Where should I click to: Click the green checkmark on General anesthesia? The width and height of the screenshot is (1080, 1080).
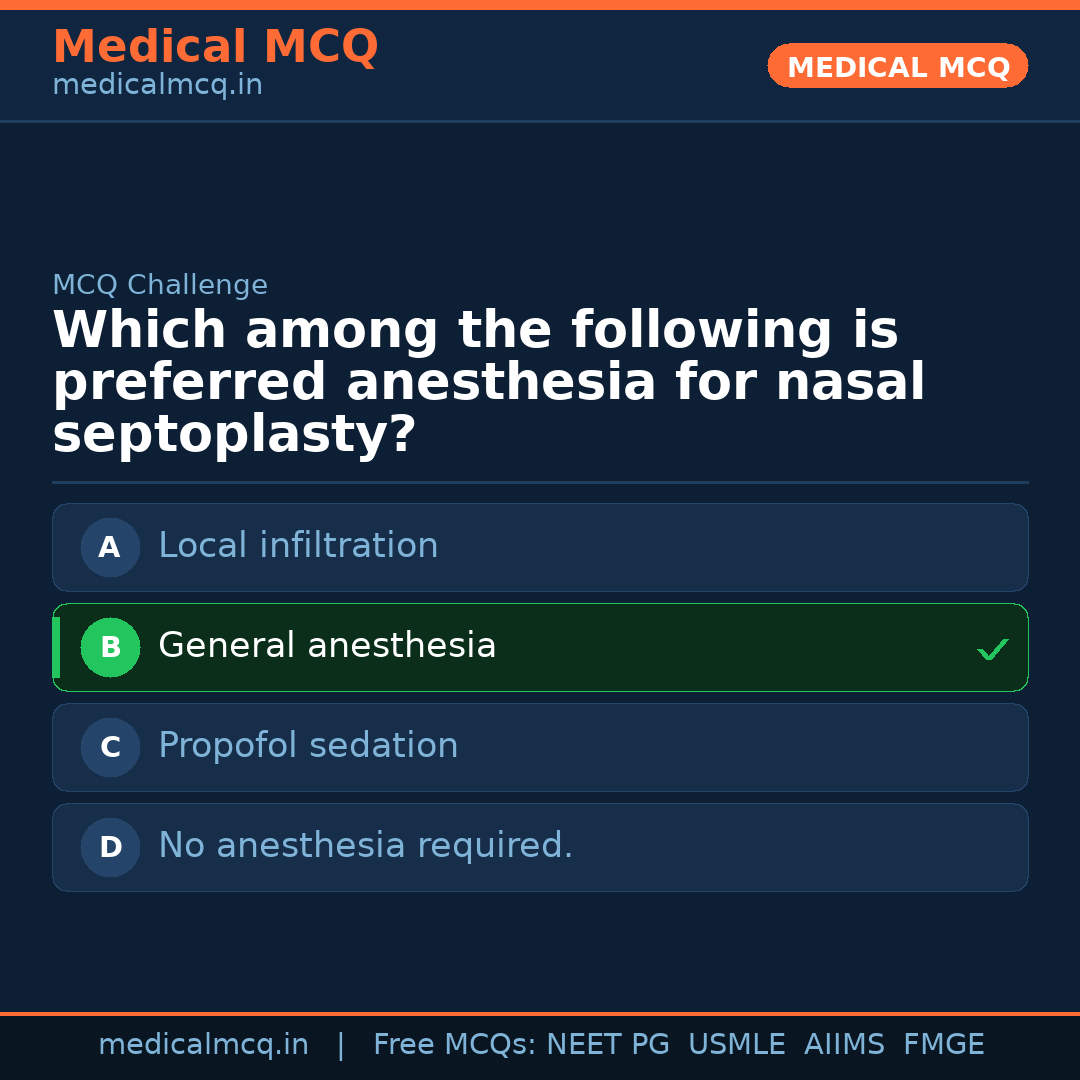(x=992, y=650)
